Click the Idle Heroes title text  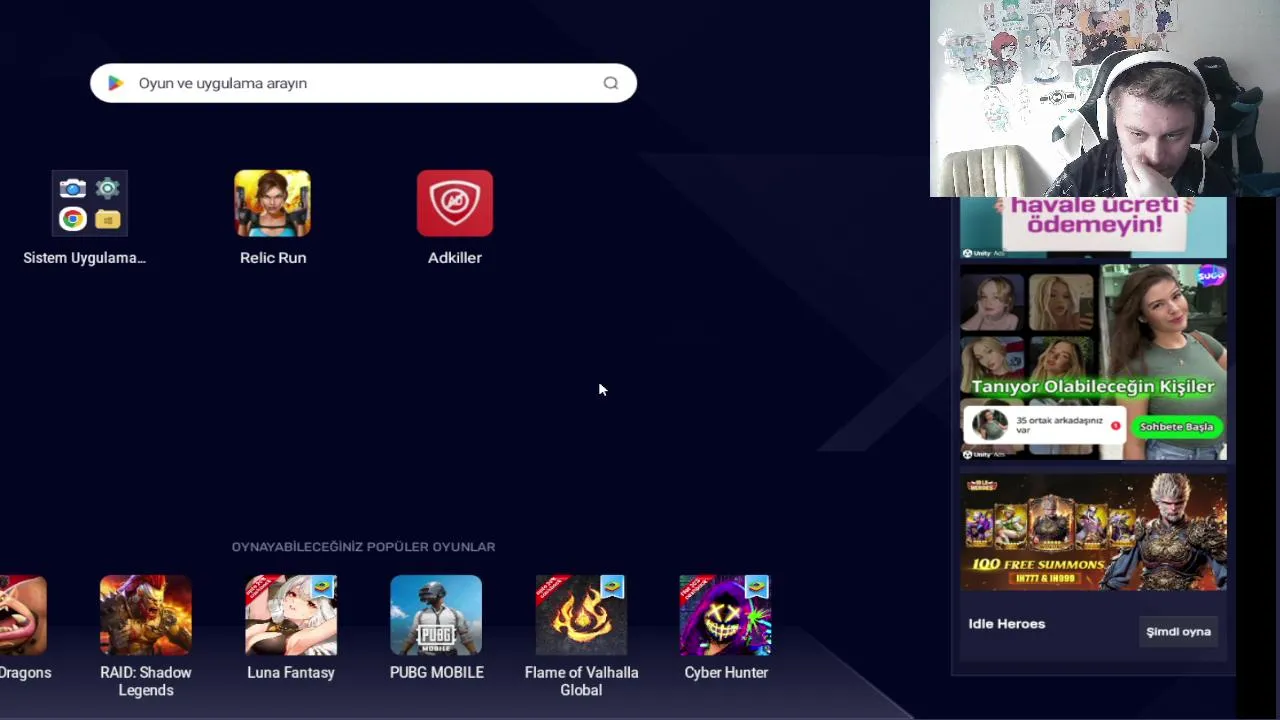[1006, 624]
